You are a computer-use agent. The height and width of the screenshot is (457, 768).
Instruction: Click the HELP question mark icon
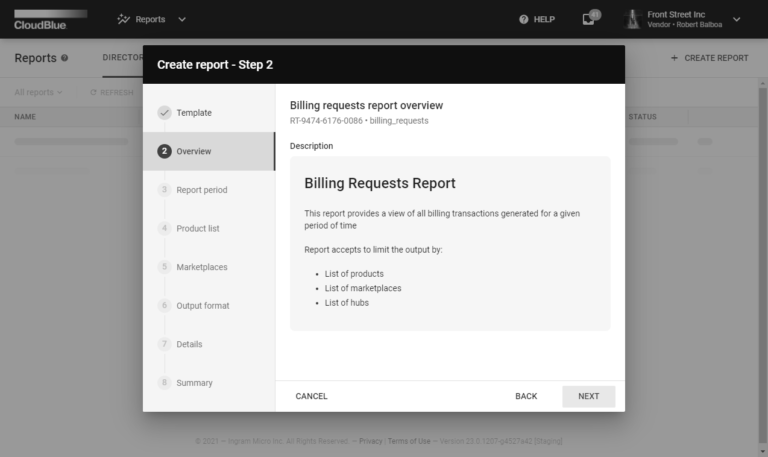(x=524, y=19)
